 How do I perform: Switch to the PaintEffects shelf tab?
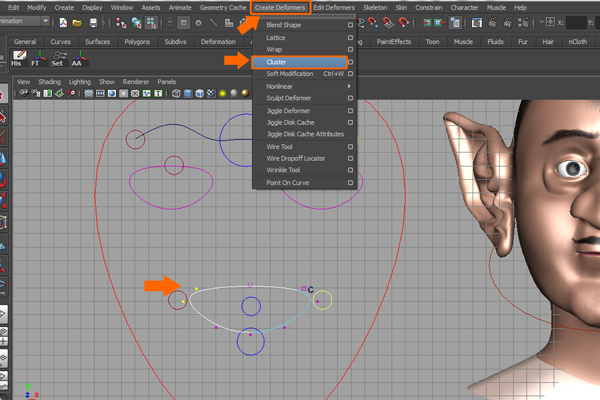click(x=393, y=42)
